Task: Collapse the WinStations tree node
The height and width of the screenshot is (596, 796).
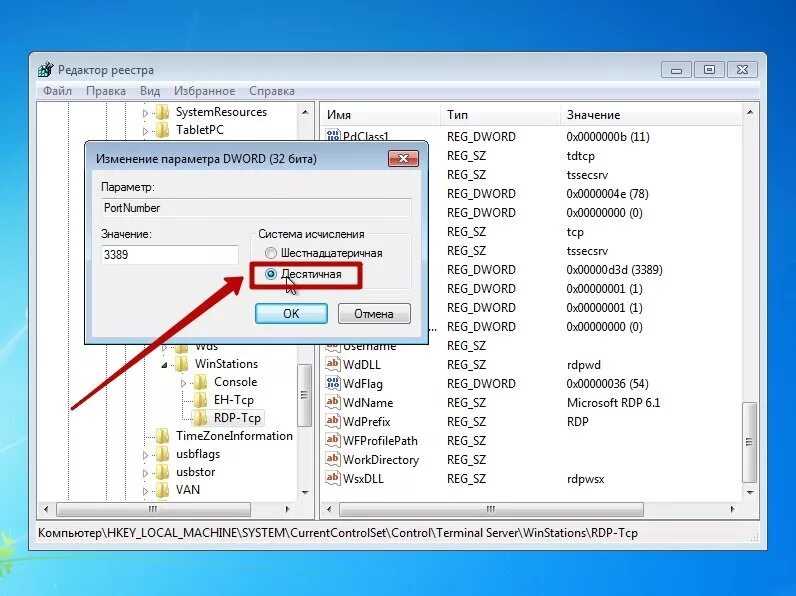Action: tap(164, 365)
